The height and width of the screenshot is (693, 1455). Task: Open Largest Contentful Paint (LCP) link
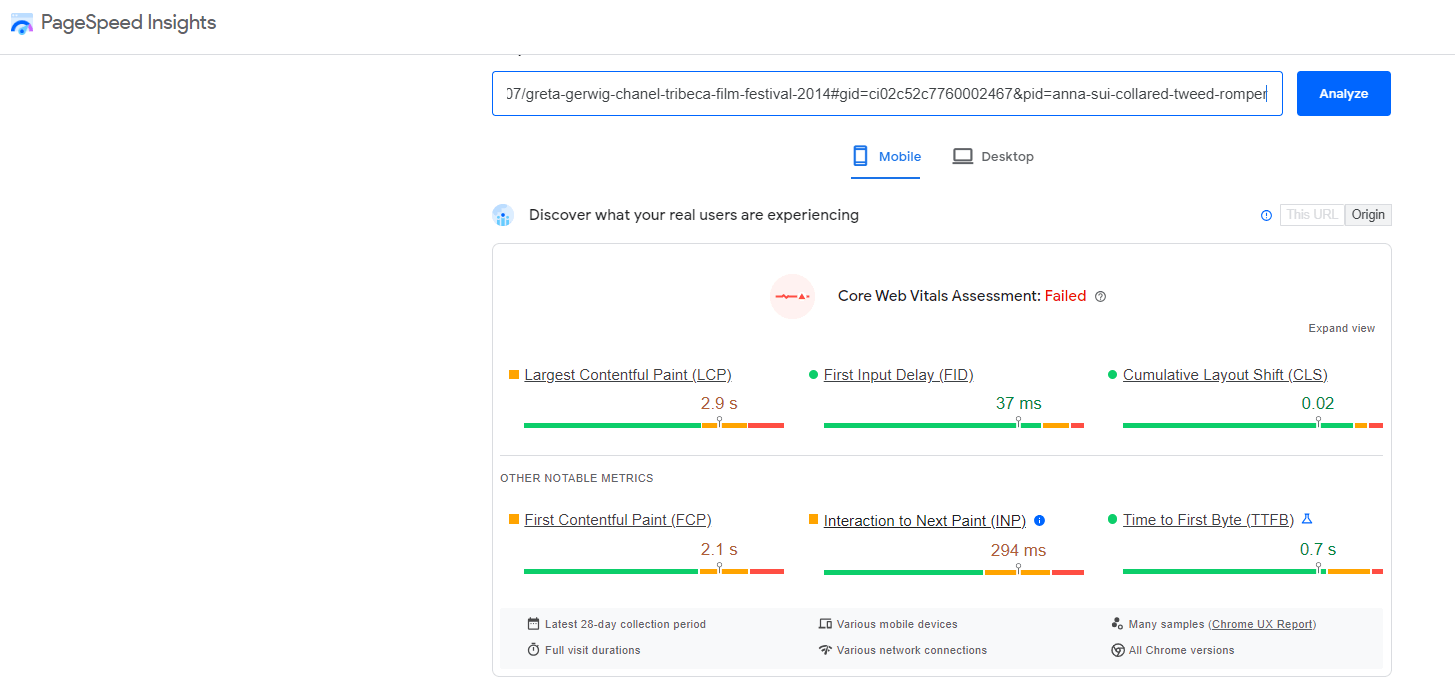pos(628,375)
